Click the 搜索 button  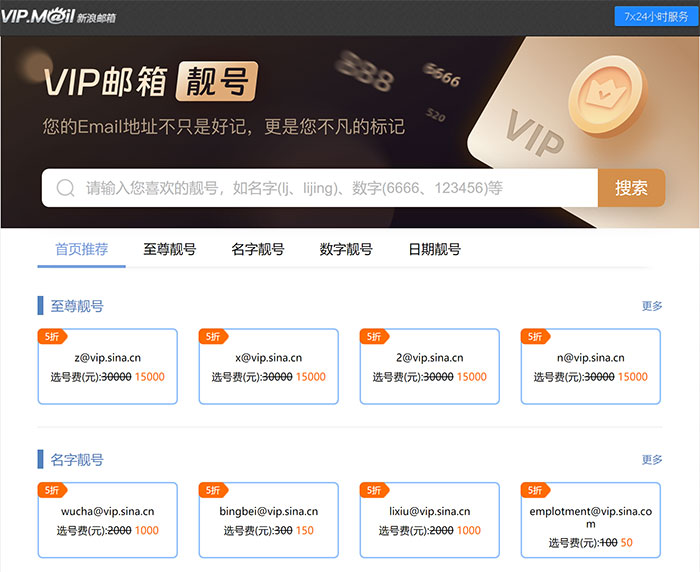[x=631, y=188]
